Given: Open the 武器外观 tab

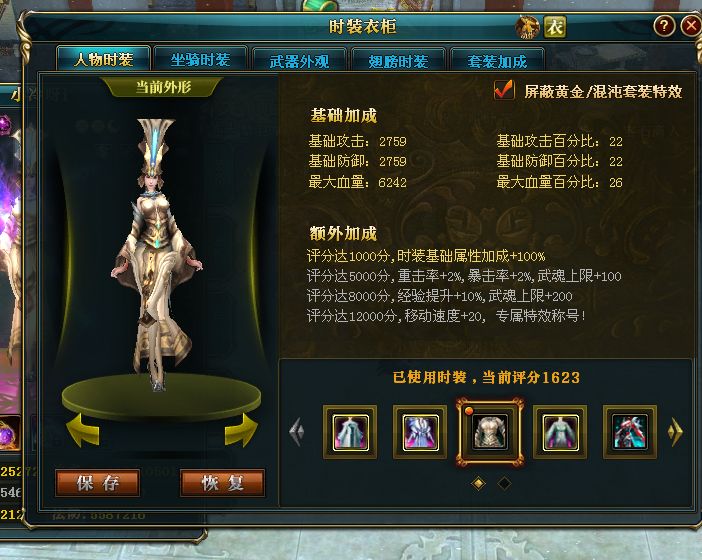Looking at the screenshot, I should [x=299, y=60].
